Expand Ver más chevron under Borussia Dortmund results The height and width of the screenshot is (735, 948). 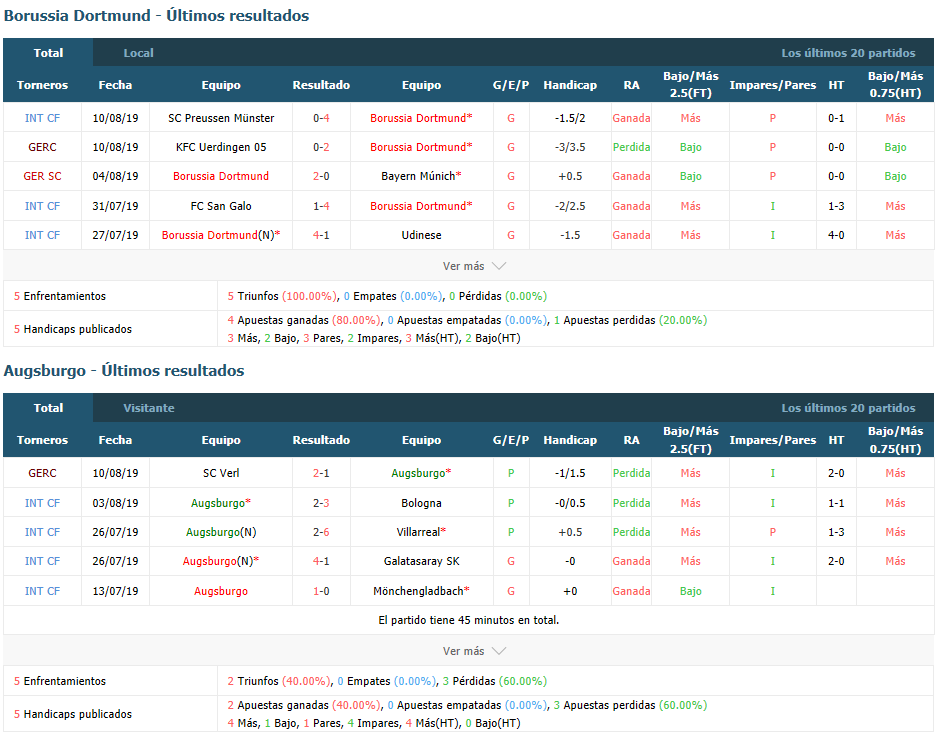coord(499,266)
